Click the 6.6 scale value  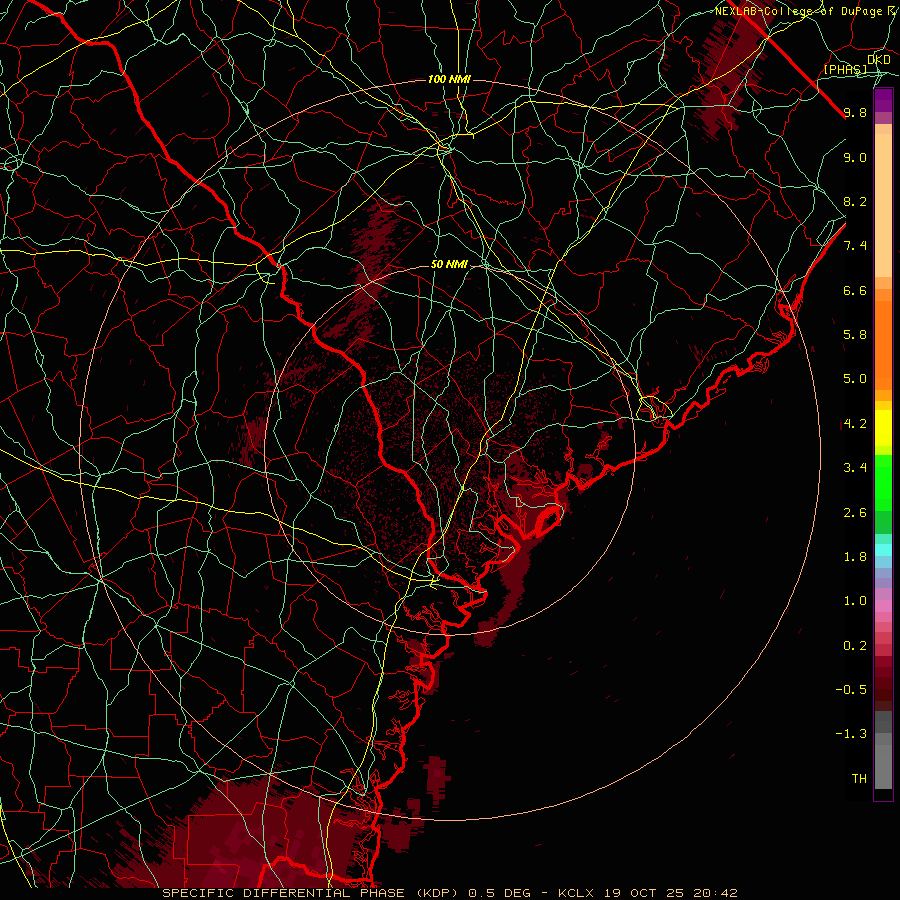pyautogui.click(x=855, y=290)
